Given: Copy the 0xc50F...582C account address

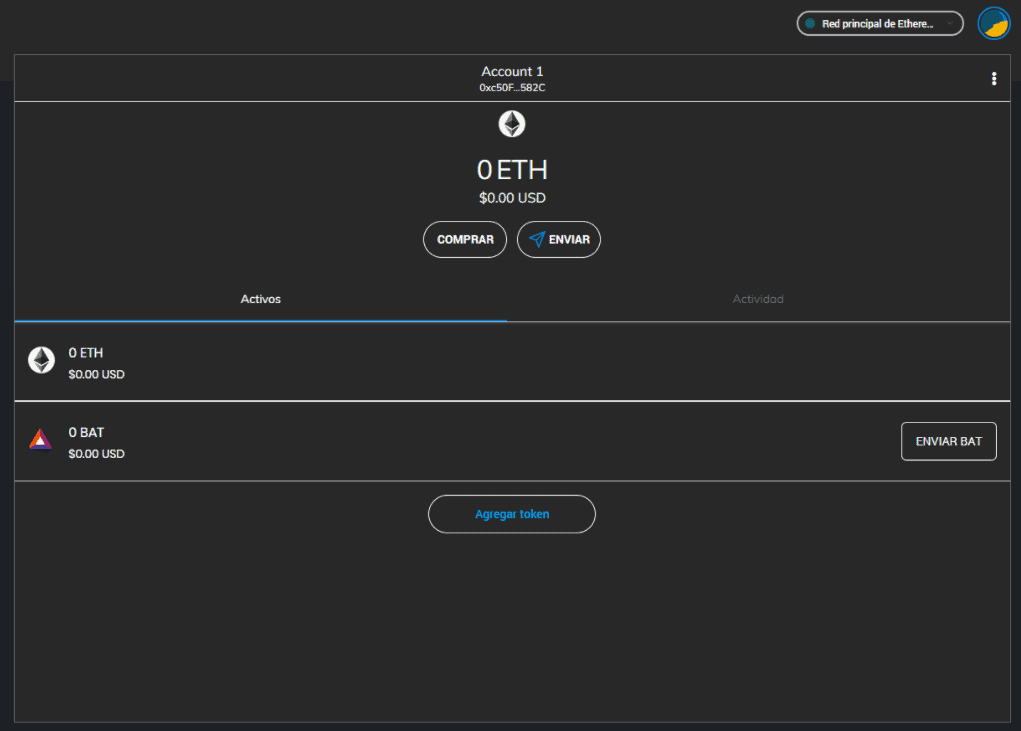Looking at the screenshot, I should pos(512,88).
